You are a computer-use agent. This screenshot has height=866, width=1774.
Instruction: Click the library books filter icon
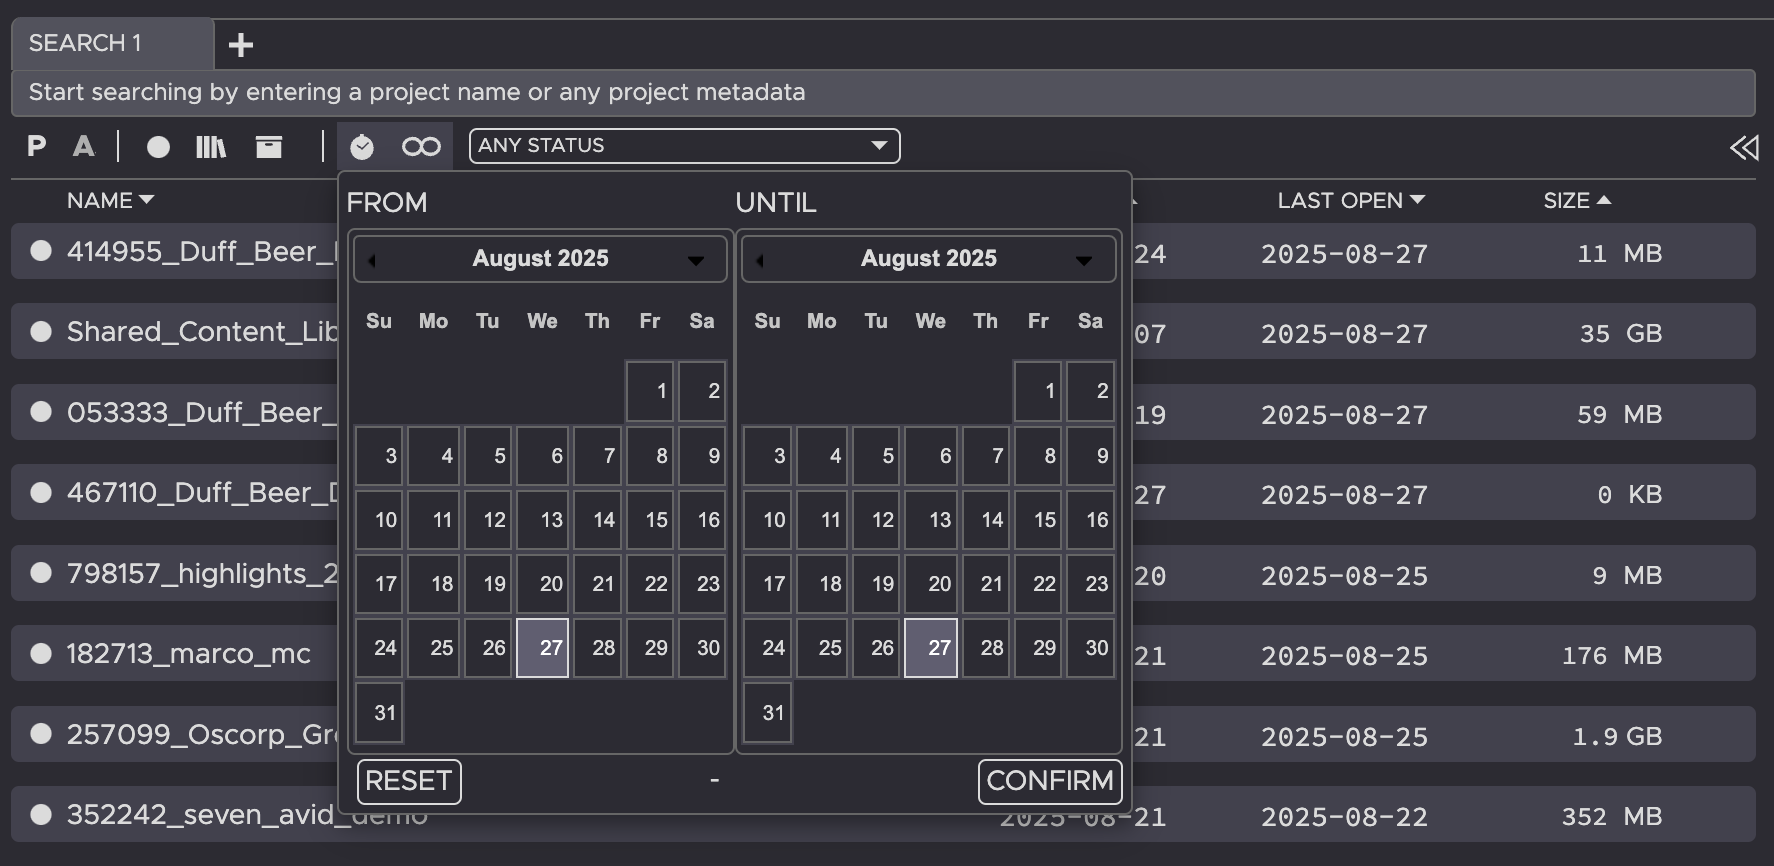coord(211,147)
